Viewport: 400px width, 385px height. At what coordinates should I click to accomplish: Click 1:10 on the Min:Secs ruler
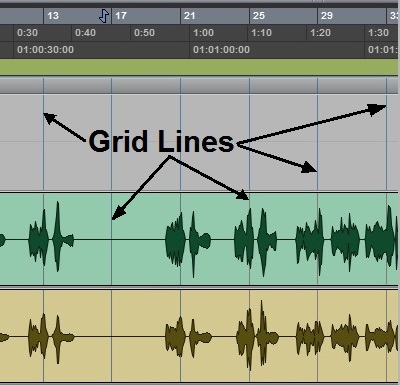261,33
